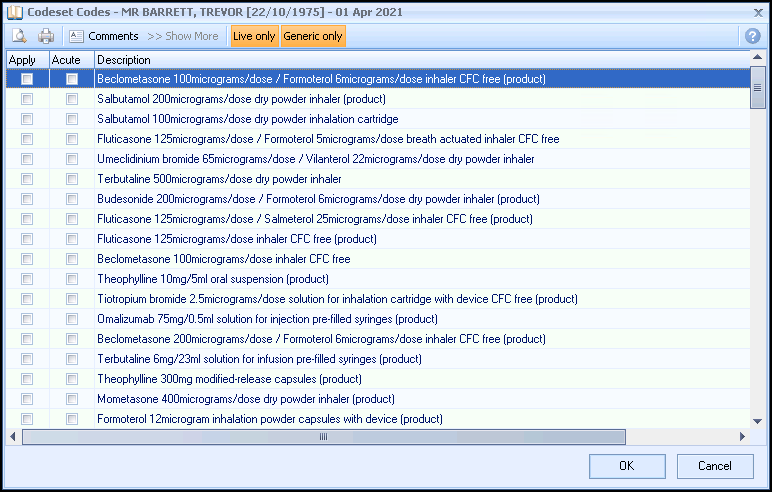The height and width of the screenshot is (492, 772).
Task: Toggle the Generic only filter
Action: [x=313, y=36]
